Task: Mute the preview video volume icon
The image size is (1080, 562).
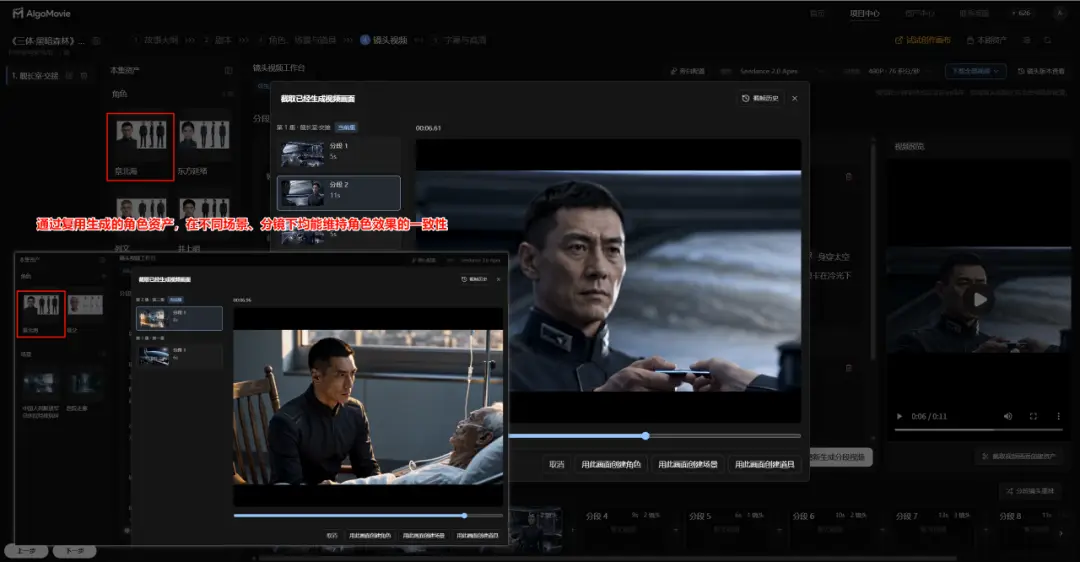Action: 1008,416
